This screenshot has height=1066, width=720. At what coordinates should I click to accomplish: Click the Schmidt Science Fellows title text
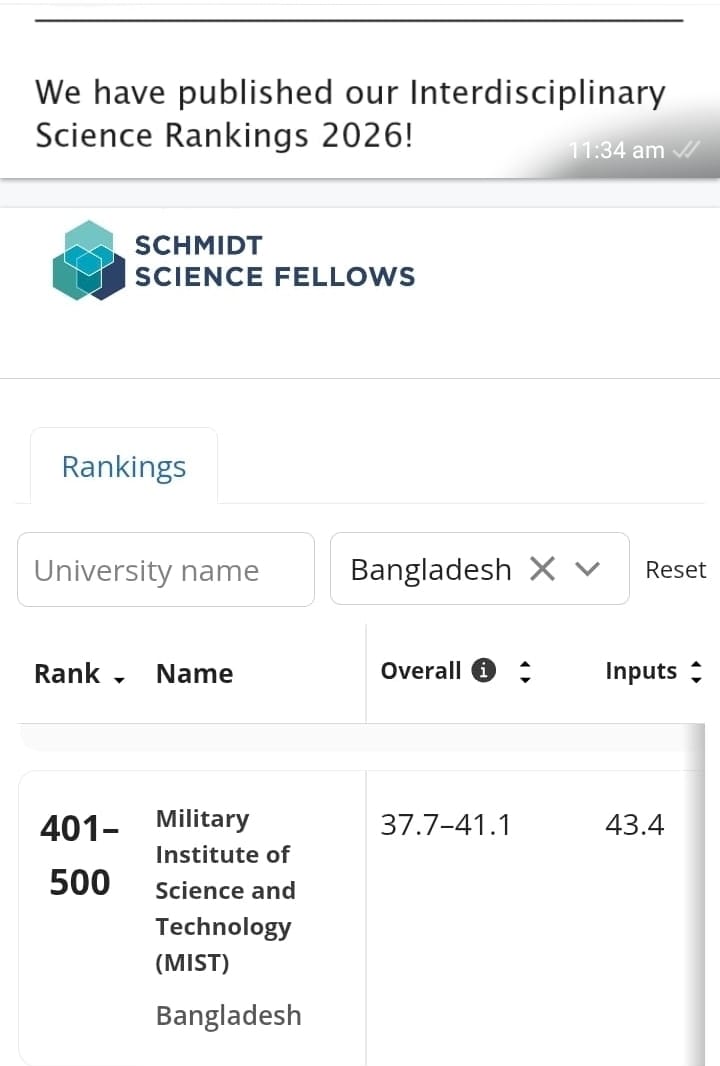coord(274,260)
